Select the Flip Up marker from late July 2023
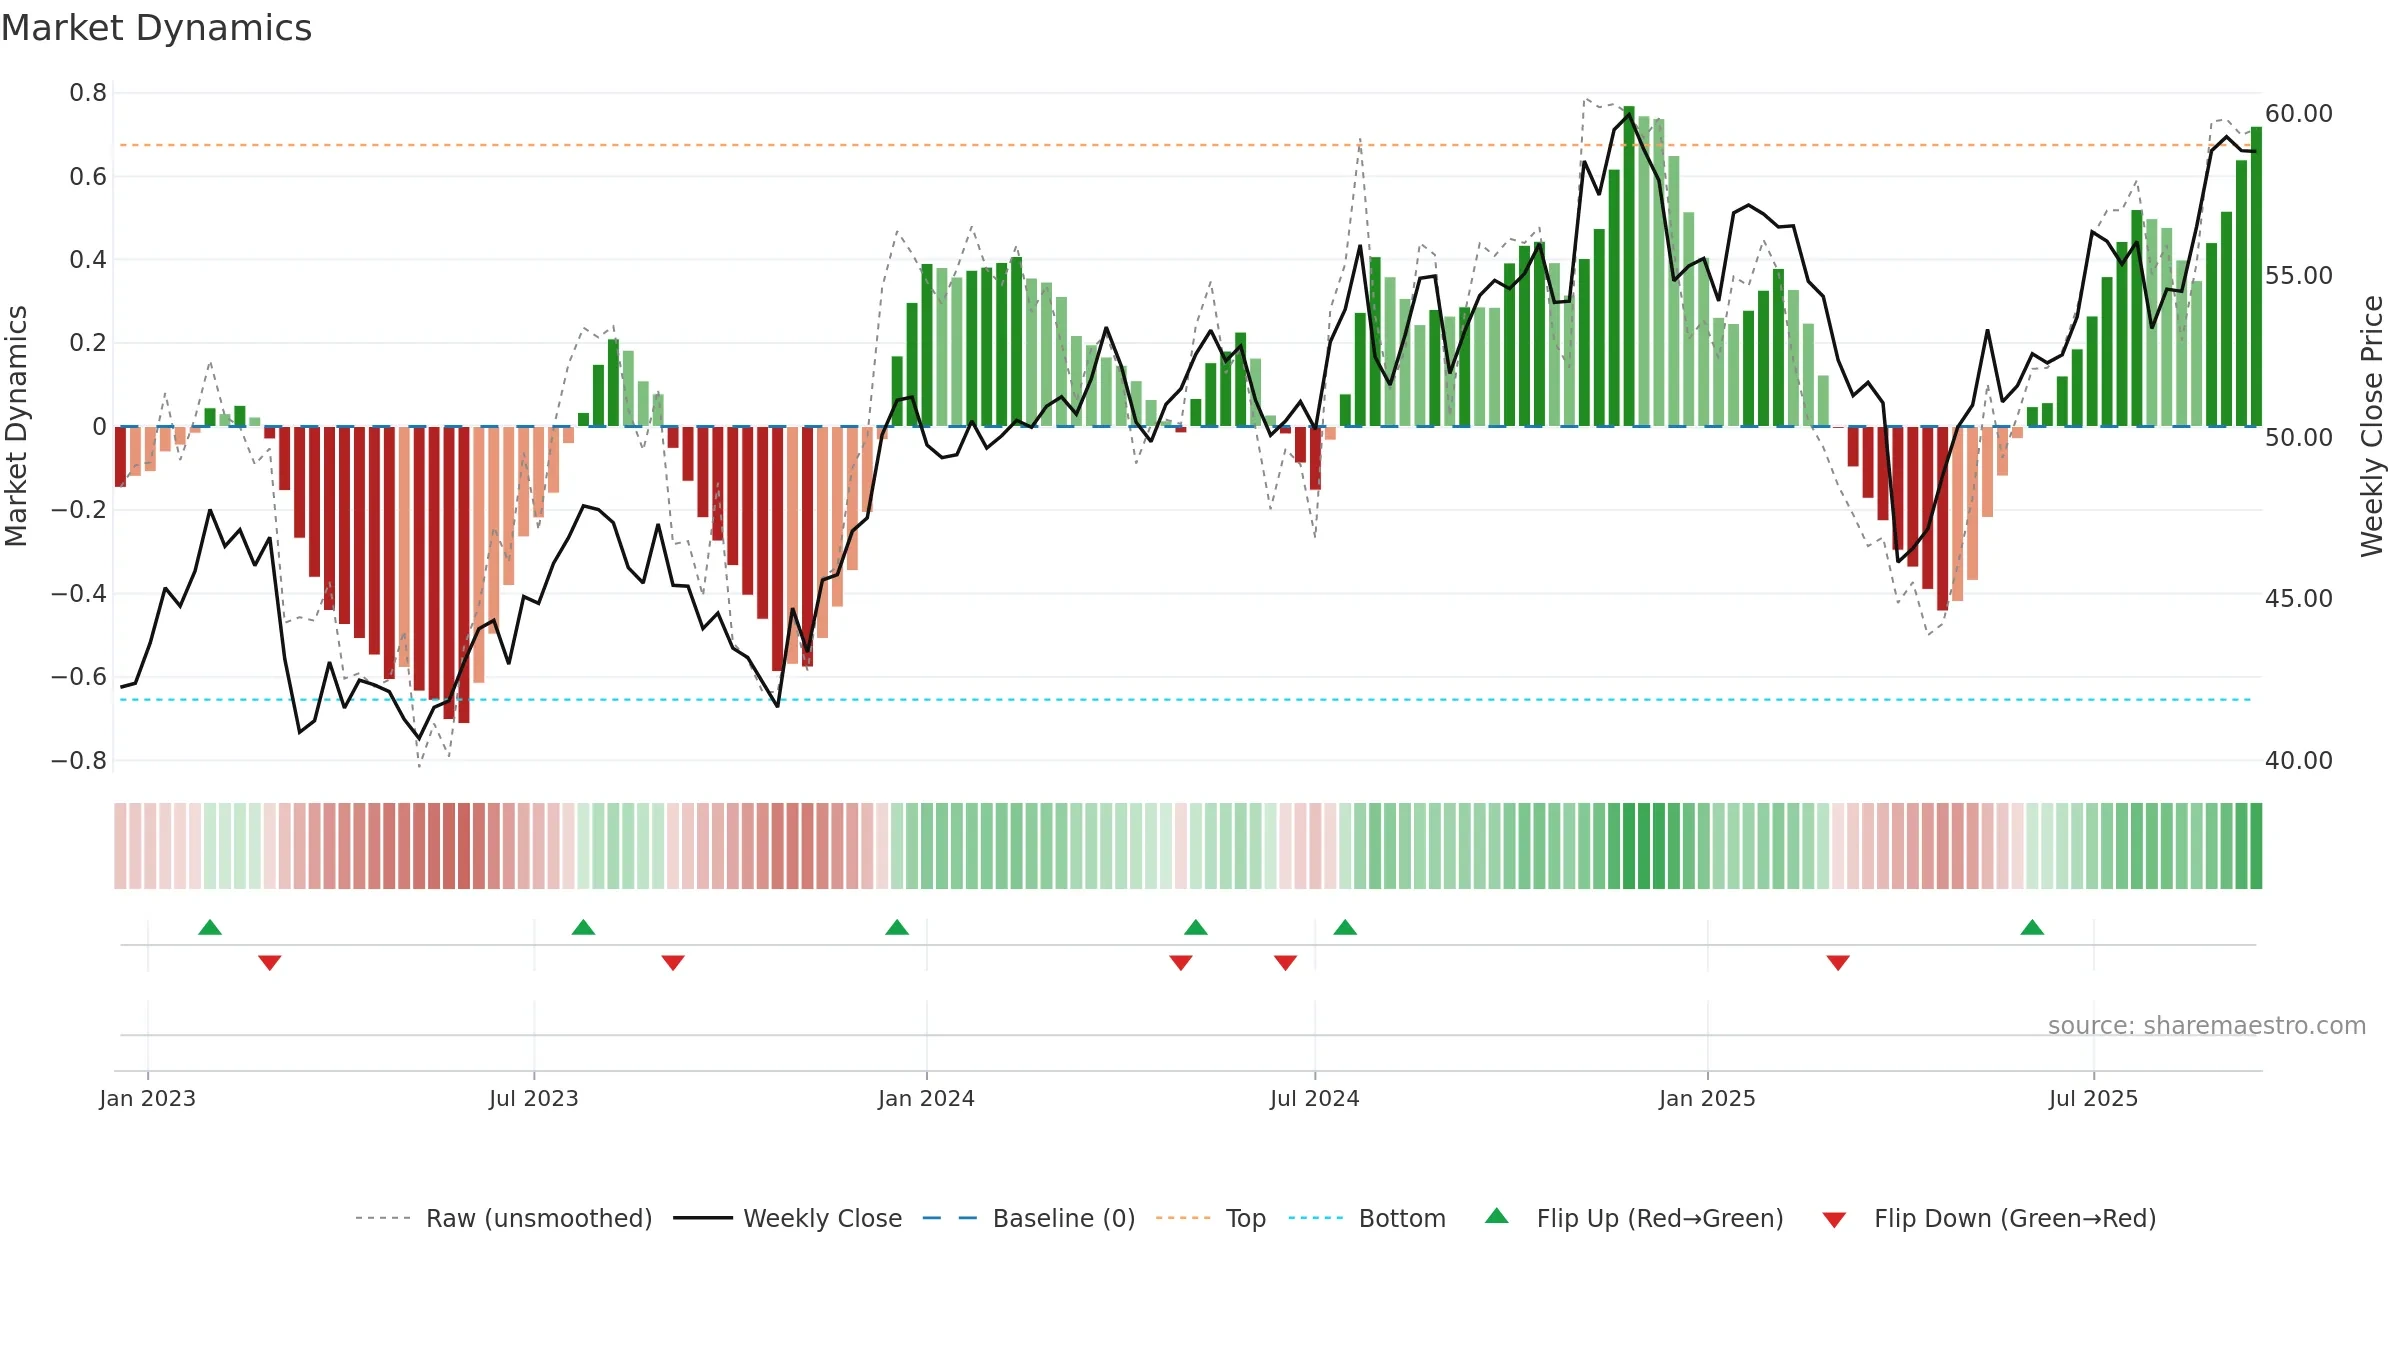This screenshot has height=1350, width=2400. (x=583, y=927)
